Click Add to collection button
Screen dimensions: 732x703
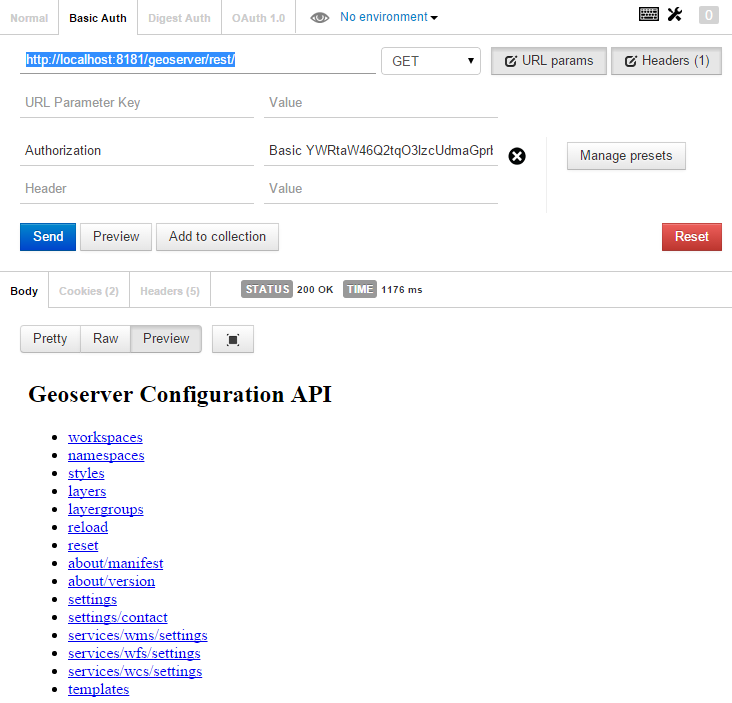217,237
